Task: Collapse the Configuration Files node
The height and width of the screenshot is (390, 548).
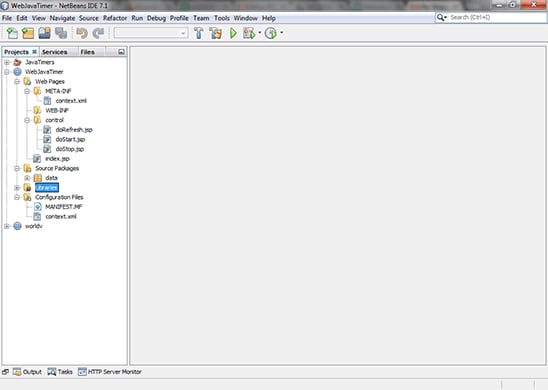Action: (x=17, y=197)
